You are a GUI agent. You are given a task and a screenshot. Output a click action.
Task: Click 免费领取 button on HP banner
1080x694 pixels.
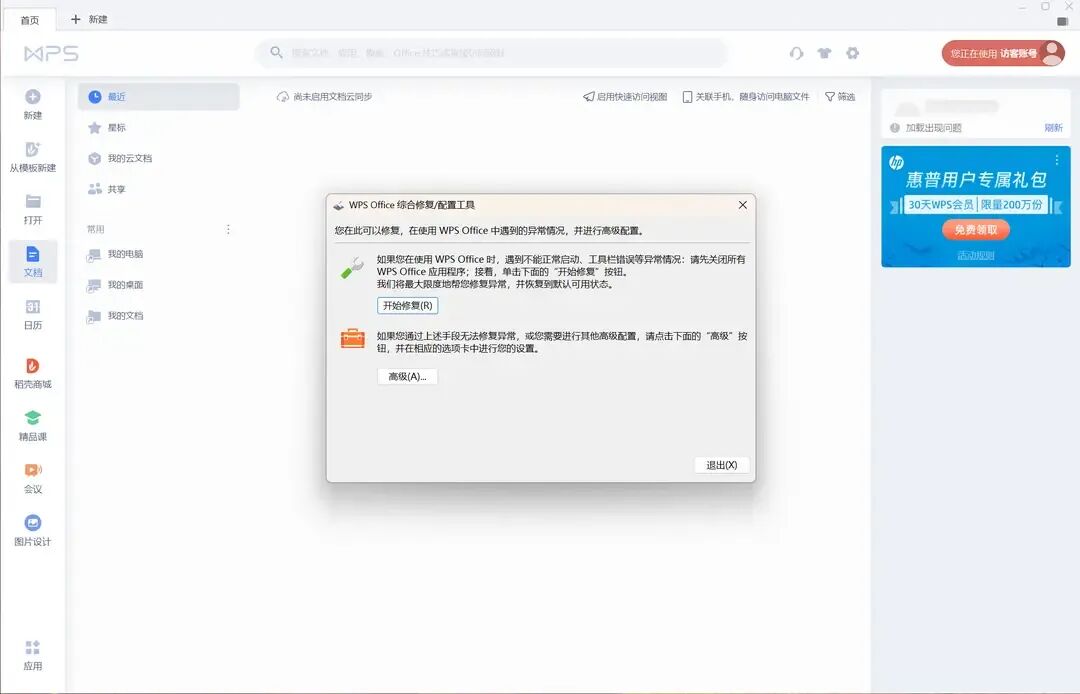click(975, 230)
